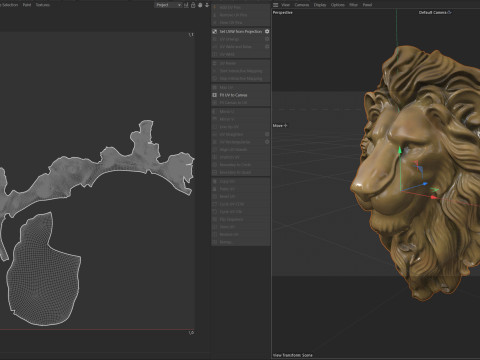Image resolution: width=480 pixels, height=360 pixels.
Task: Click the Reset UV command
Action: 227,197
